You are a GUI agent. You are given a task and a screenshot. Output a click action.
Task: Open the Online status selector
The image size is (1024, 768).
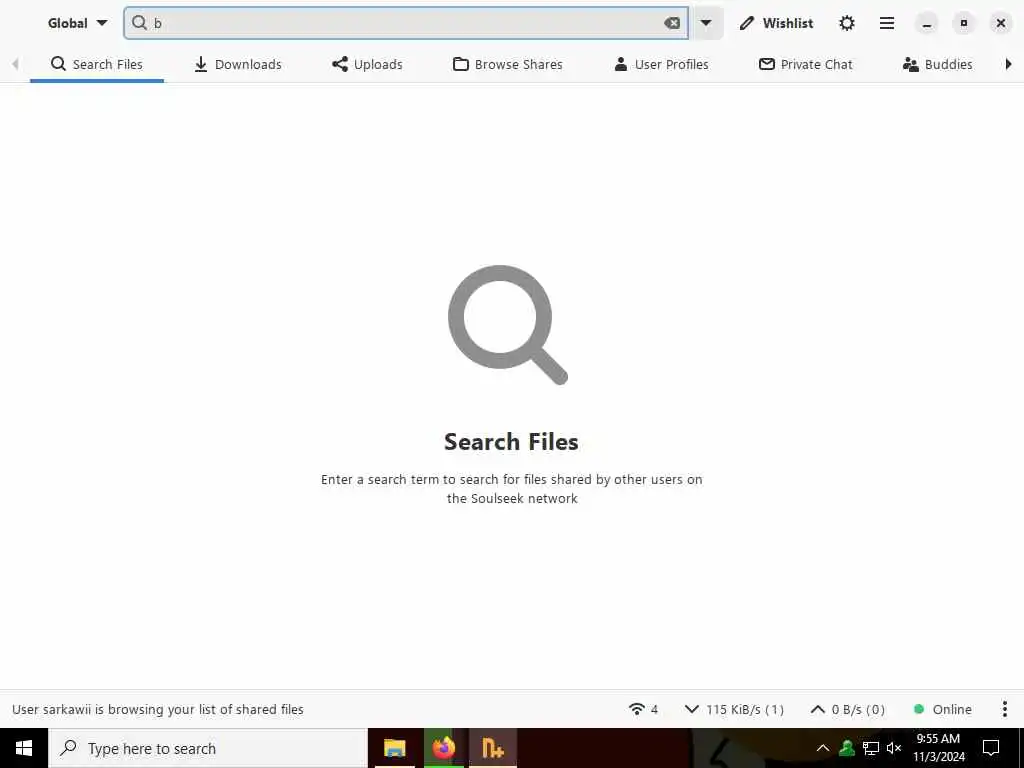click(x=942, y=709)
